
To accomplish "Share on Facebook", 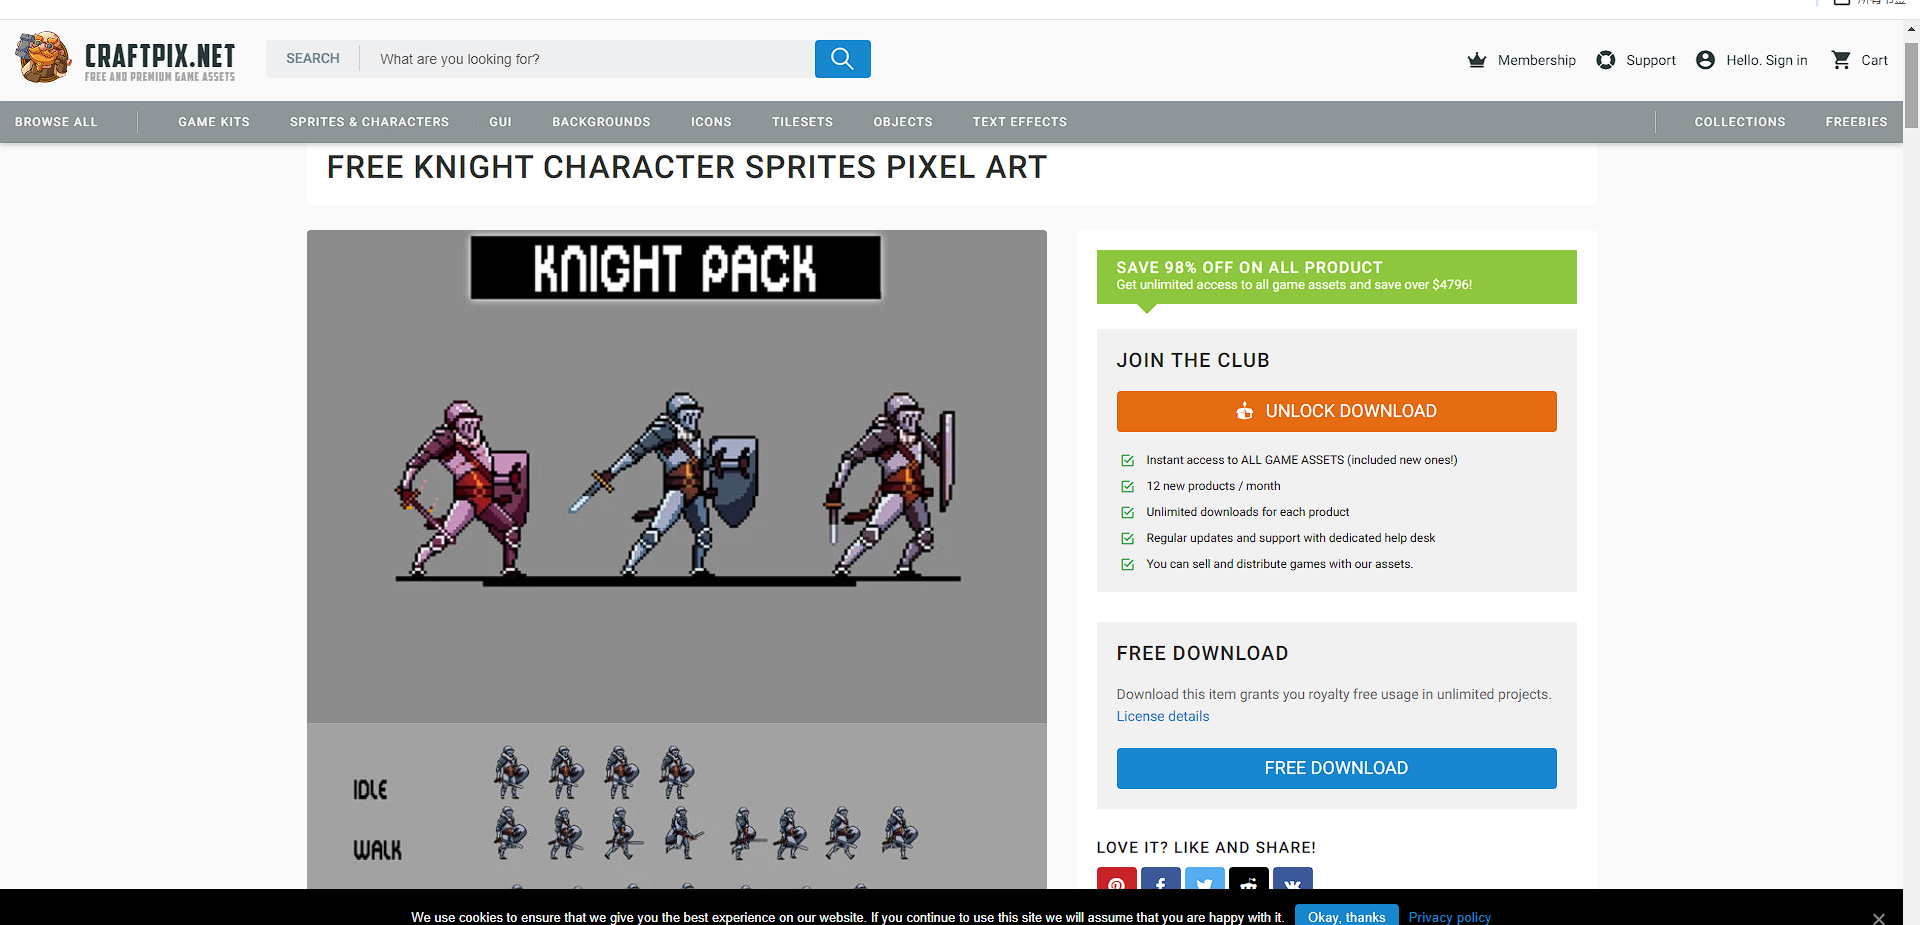I will tap(1160, 880).
